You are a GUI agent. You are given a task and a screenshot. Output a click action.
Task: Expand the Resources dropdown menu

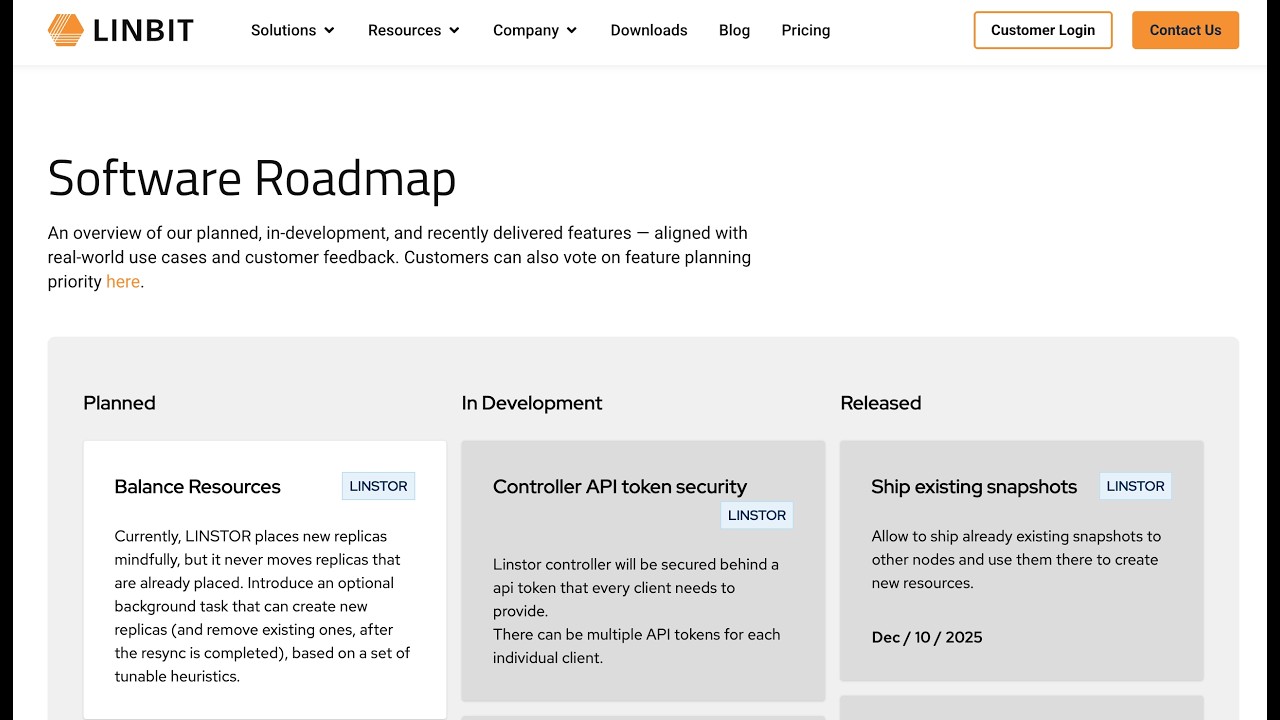[x=414, y=30]
